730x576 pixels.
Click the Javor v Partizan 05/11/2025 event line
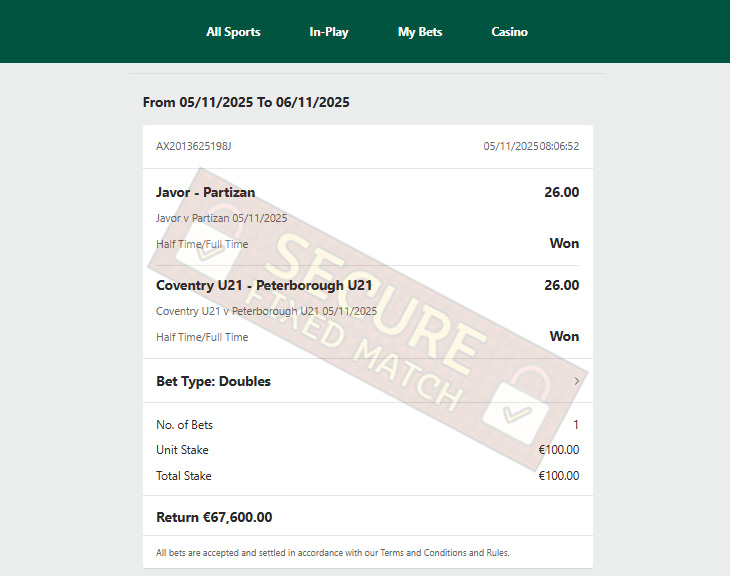[222, 218]
